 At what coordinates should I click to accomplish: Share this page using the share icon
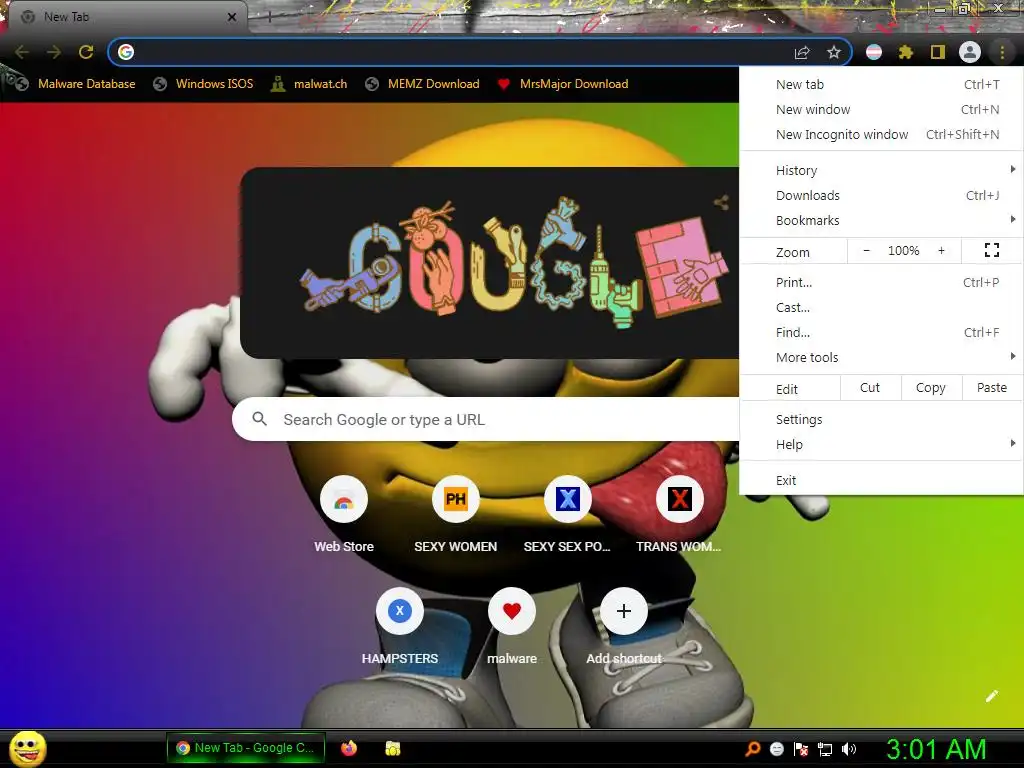tap(802, 52)
